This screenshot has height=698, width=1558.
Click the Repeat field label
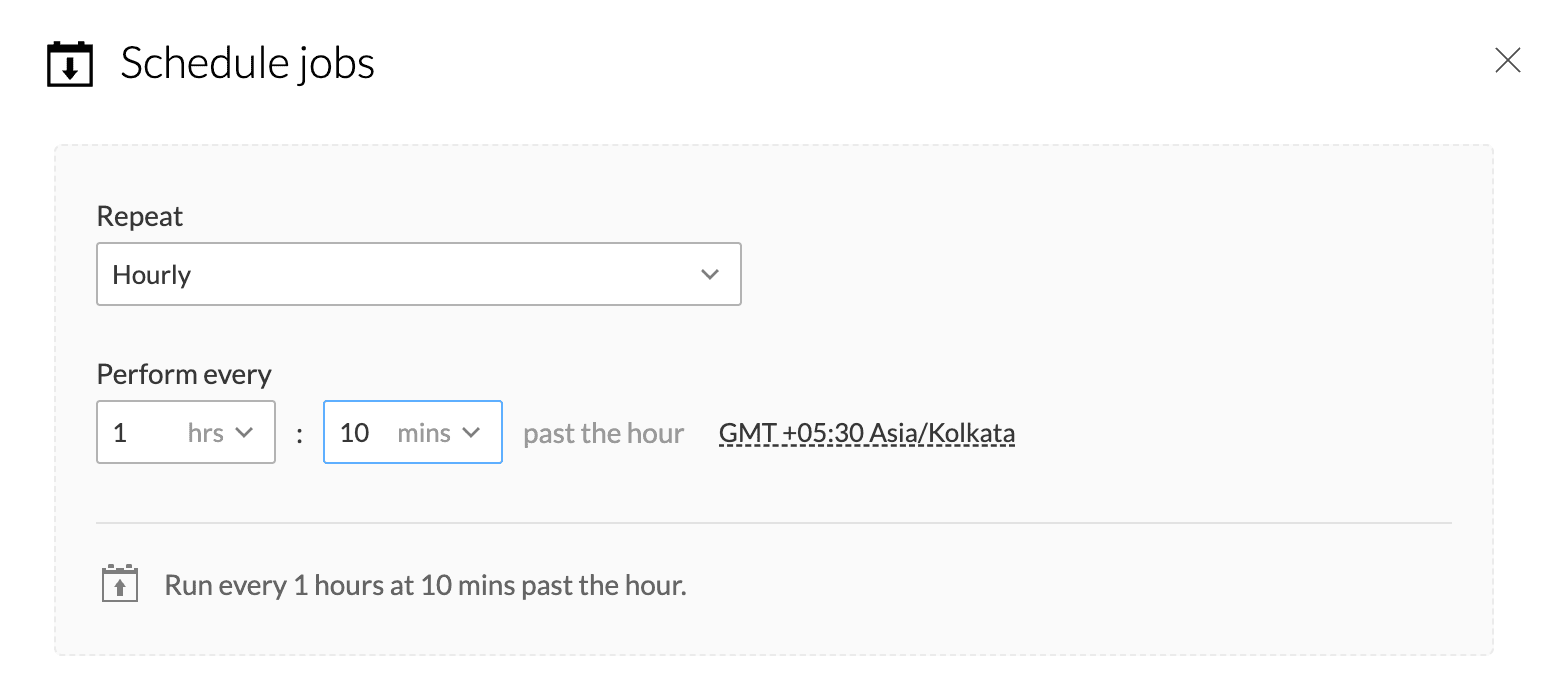click(x=140, y=217)
